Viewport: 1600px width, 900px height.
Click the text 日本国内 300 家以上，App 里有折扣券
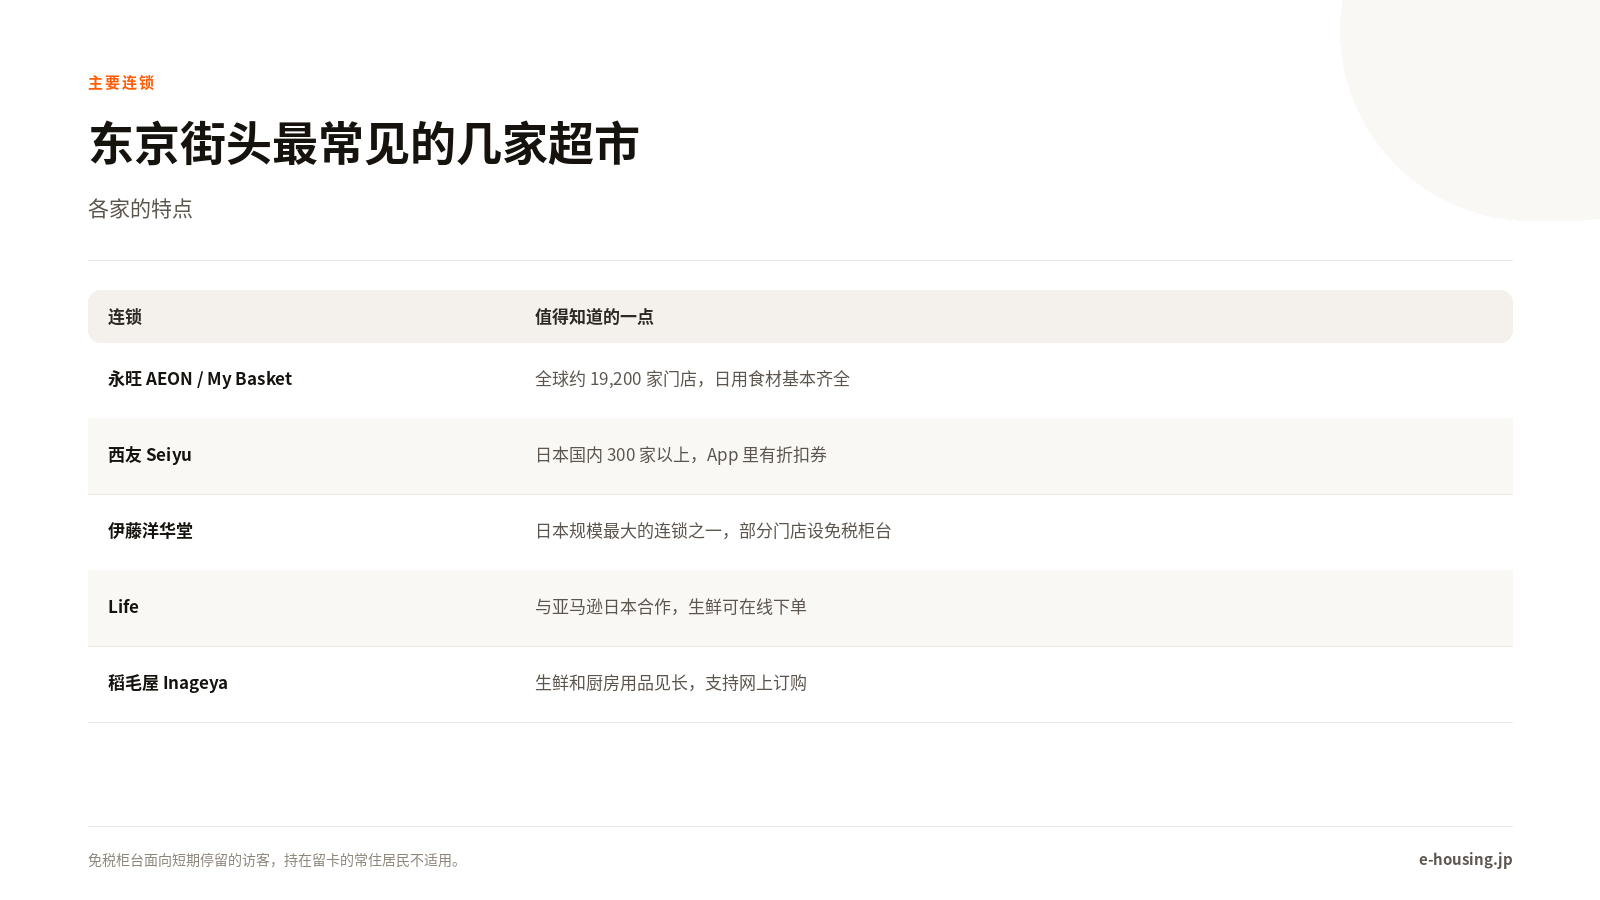pos(681,455)
